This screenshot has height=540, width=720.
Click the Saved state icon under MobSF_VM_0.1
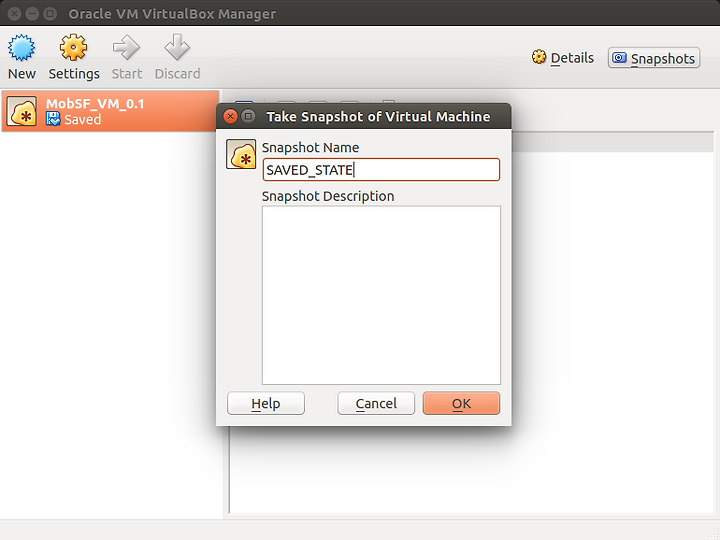pyautogui.click(x=53, y=119)
